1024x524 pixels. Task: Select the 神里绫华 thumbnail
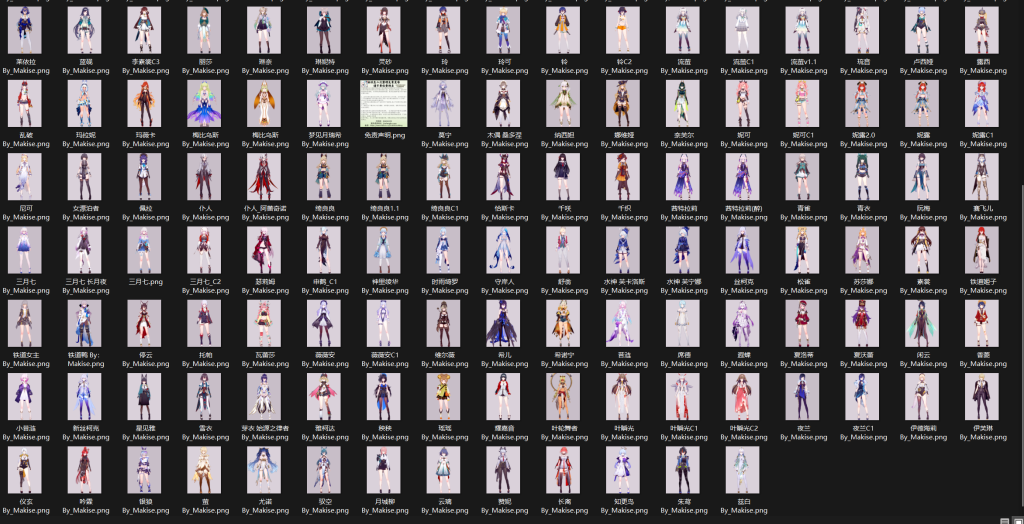[383, 250]
